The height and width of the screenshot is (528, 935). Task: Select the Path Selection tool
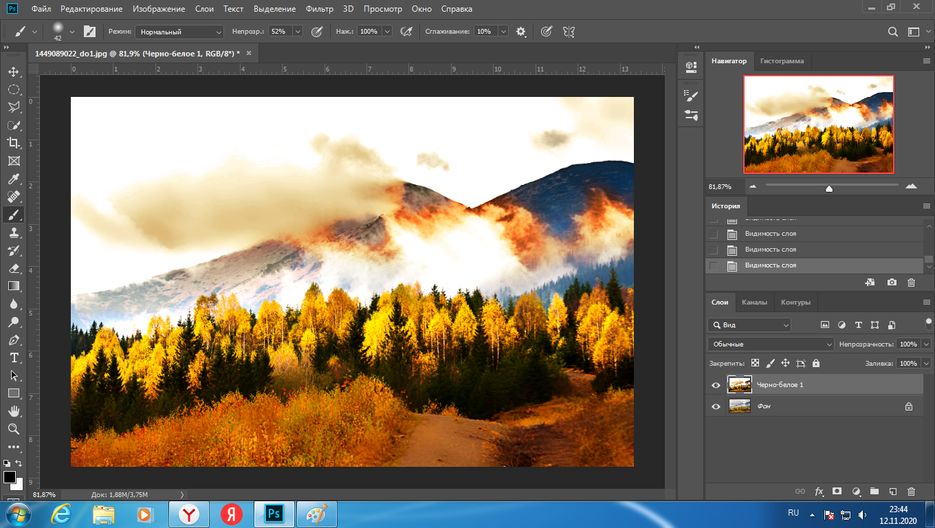[x=13, y=376]
